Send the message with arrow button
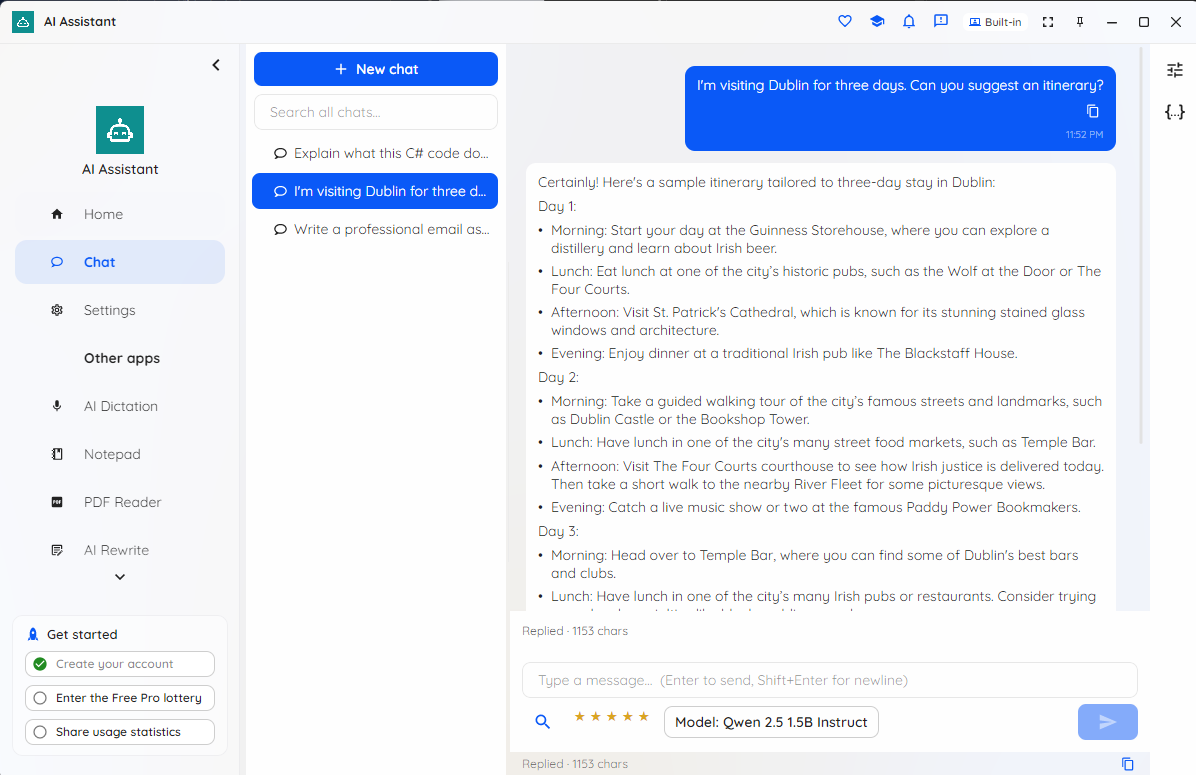Screen dimensions: 1196x775 coord(1108,722)
